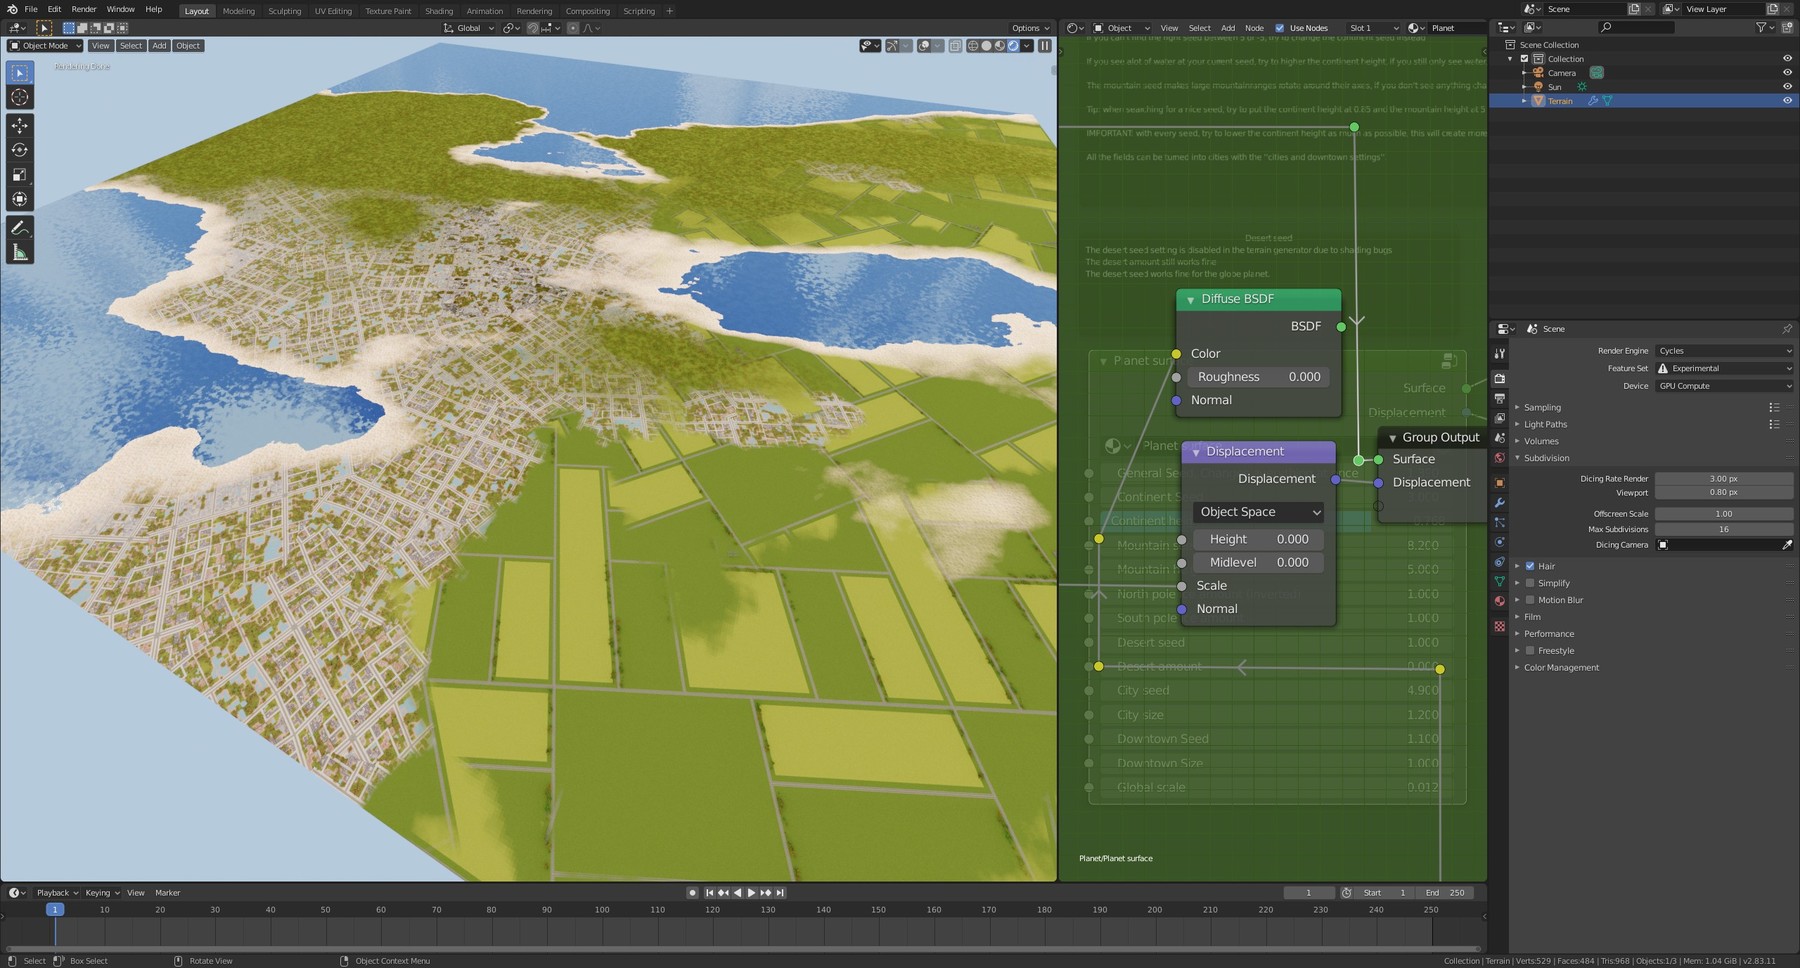Select the Scale tool in the left toolbar
The image size is (1800, 968).
18,174
